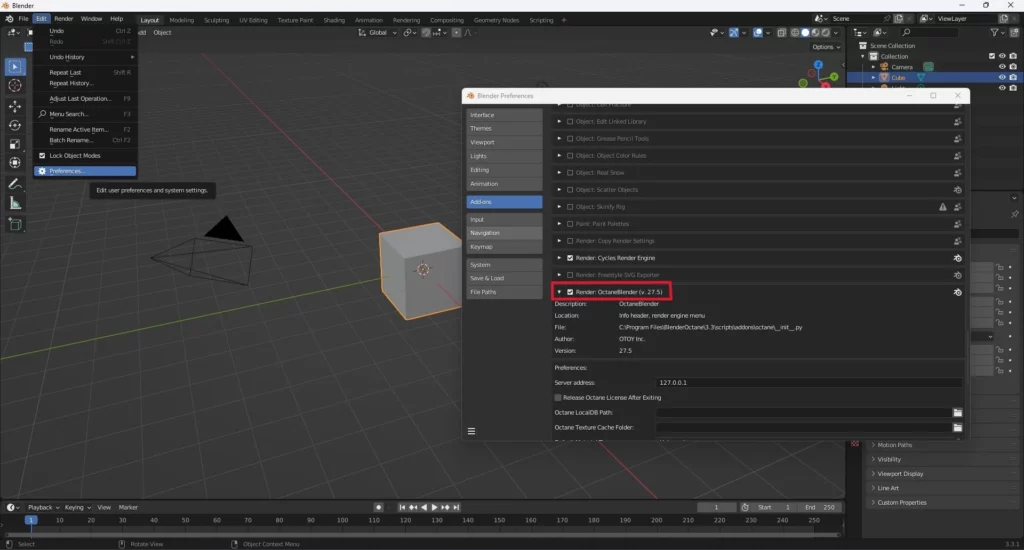
Task: Open File Paths section in Preferences
Action: [504, 292]
